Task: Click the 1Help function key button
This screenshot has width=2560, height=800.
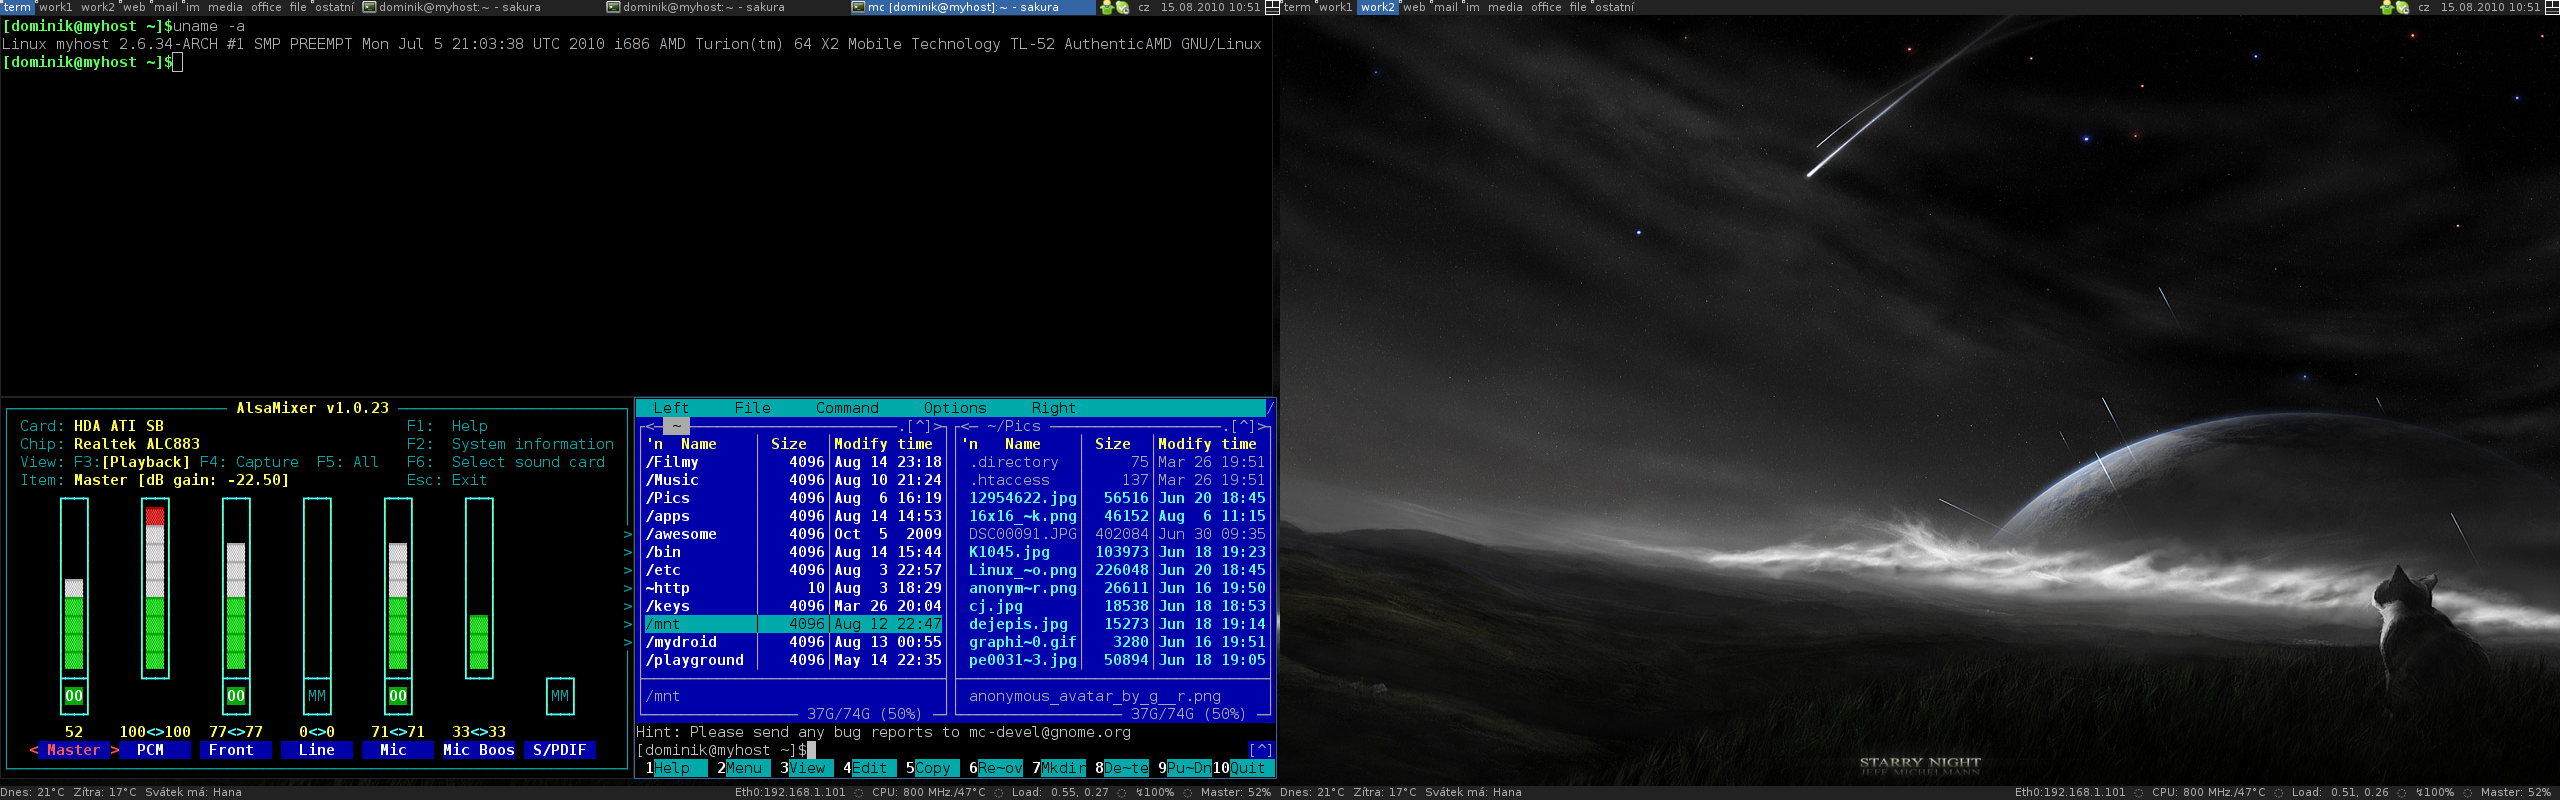Action: (x=675, y=768)
